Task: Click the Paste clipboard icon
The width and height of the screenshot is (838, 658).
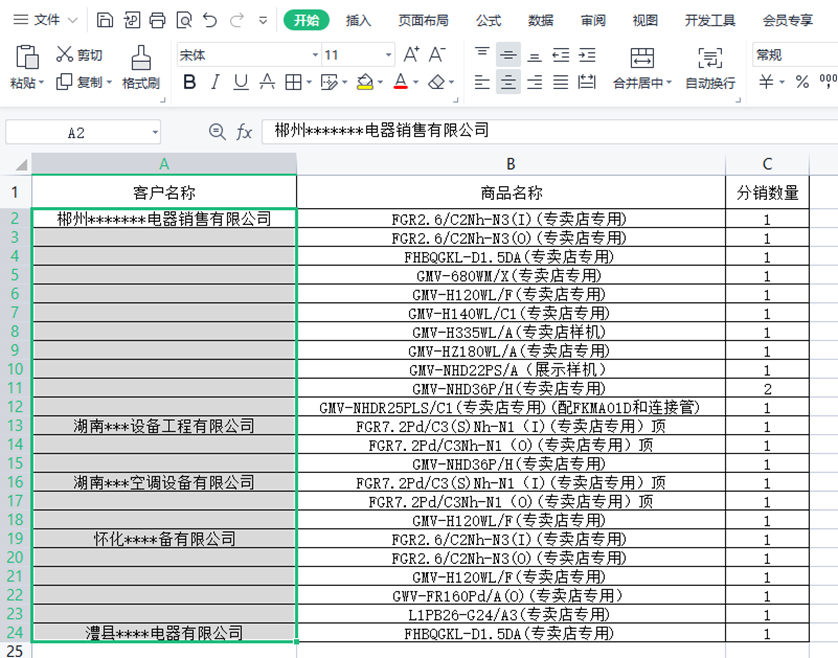Action: point(27,57)
